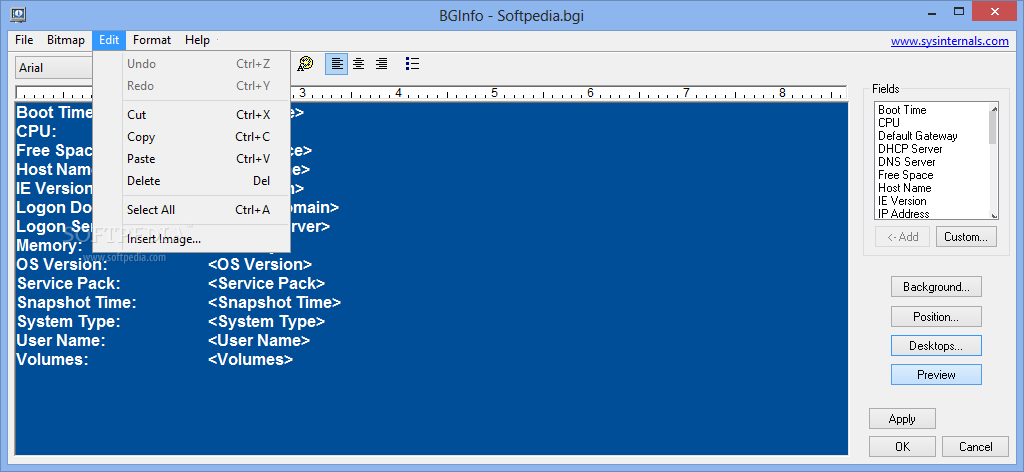Click the <System Type> field in editor
The height and width of the screenshot is (472, 1024).
266,321
